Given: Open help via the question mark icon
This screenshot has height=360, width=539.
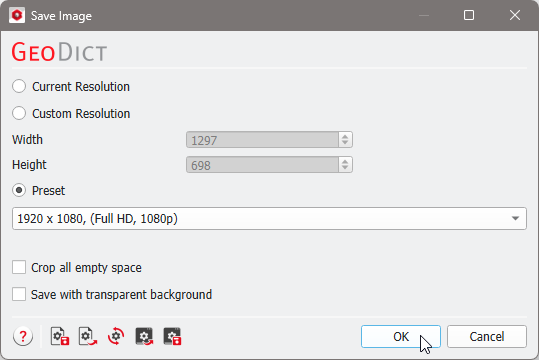Looking at the screenshot, I should [x=23, y=336].
